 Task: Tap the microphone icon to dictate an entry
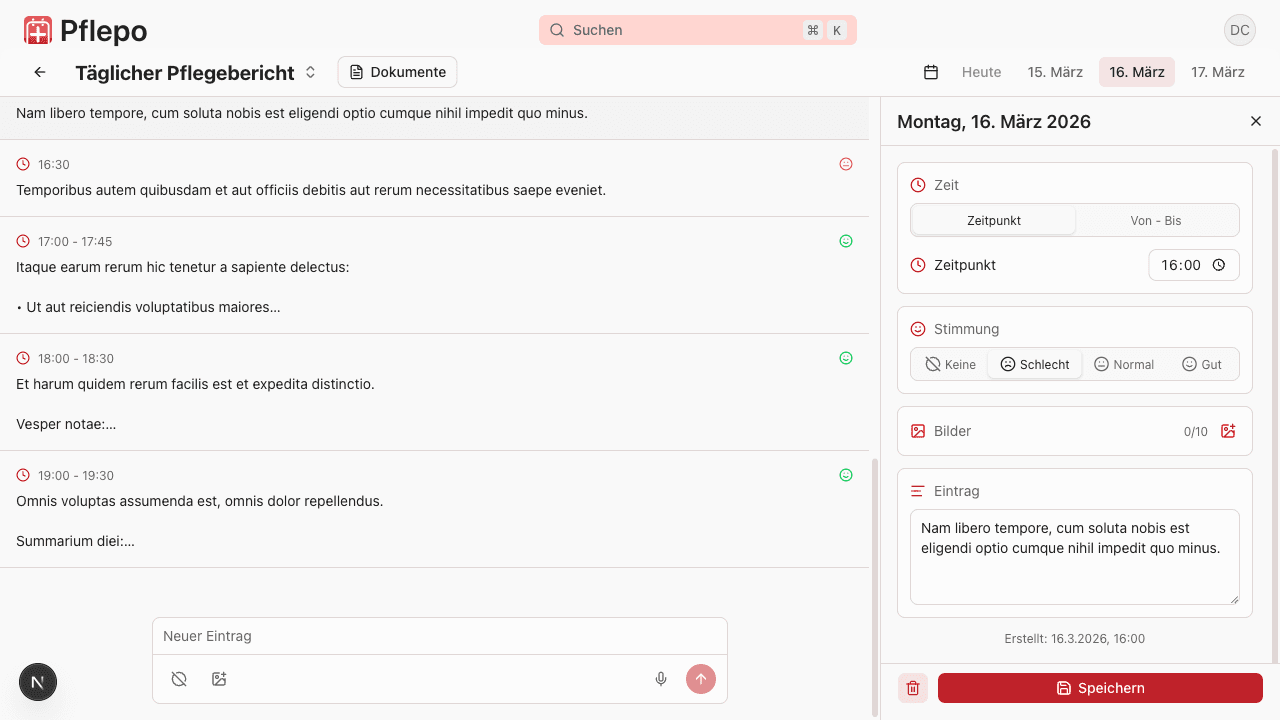[660, 679]
